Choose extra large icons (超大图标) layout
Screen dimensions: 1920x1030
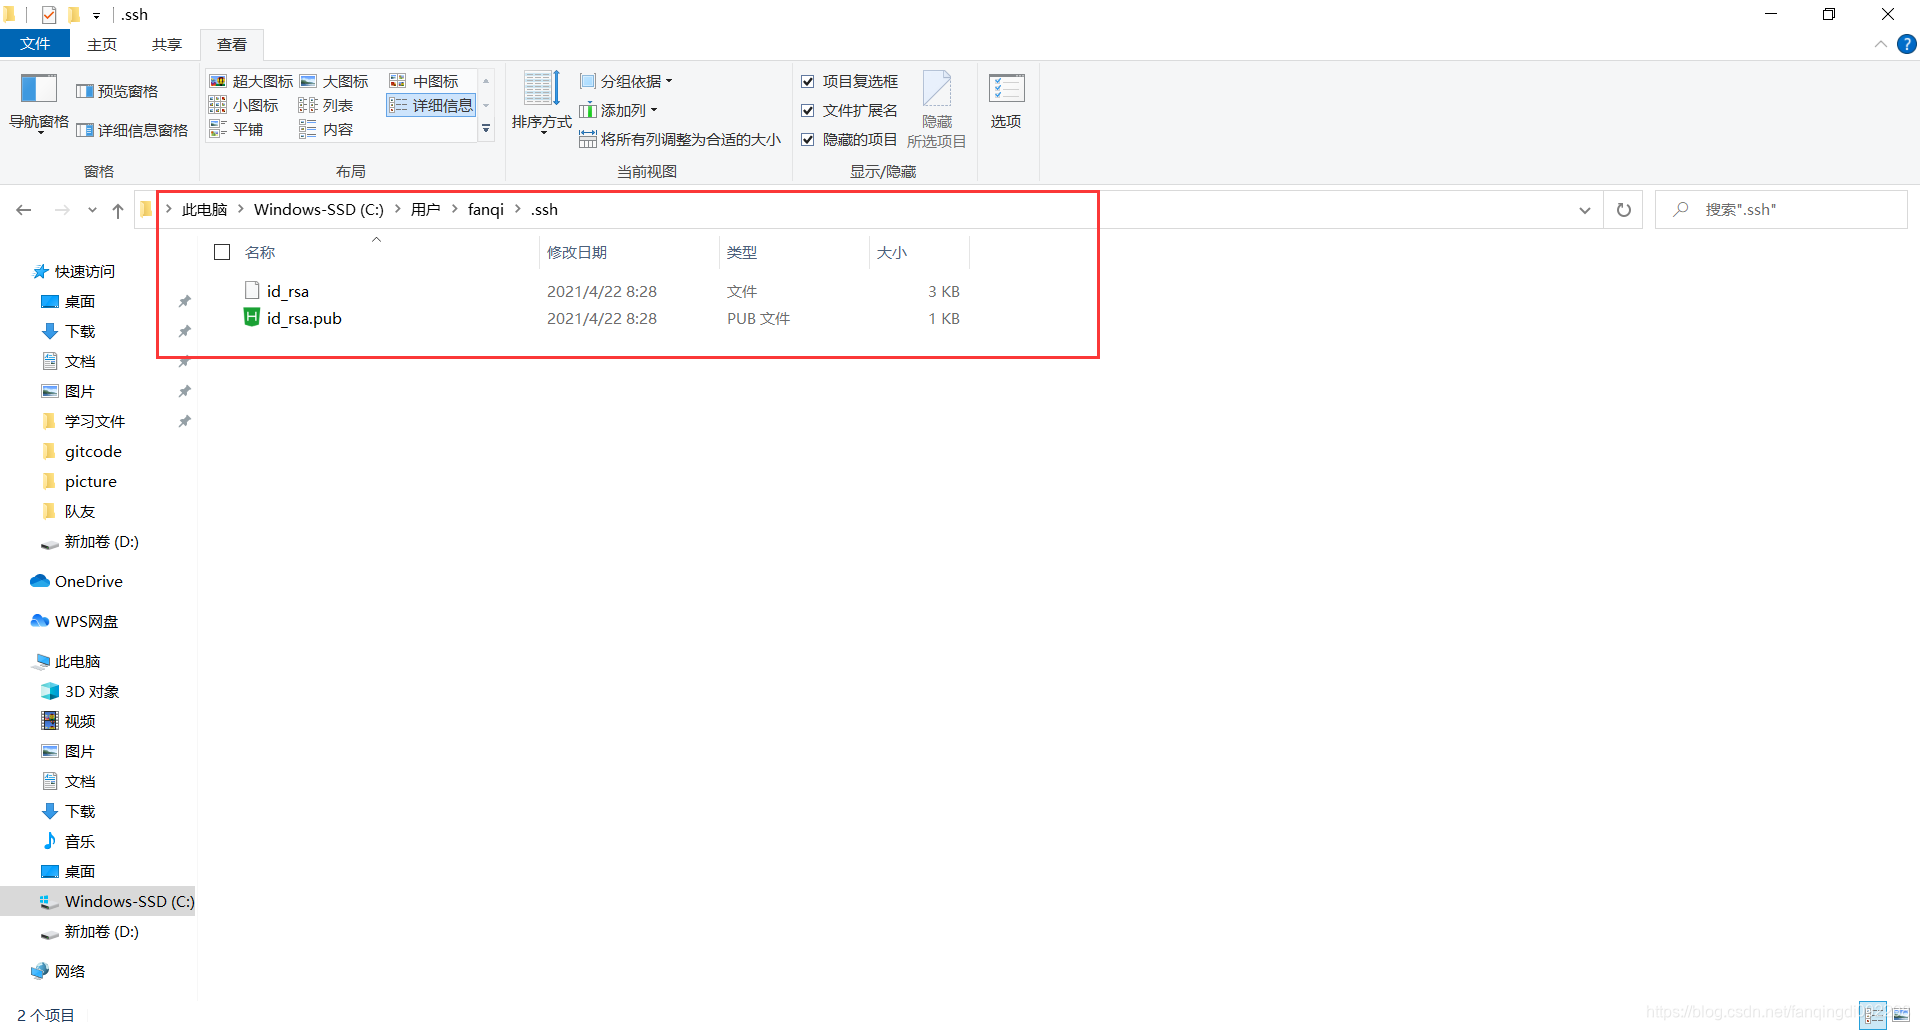251,81
